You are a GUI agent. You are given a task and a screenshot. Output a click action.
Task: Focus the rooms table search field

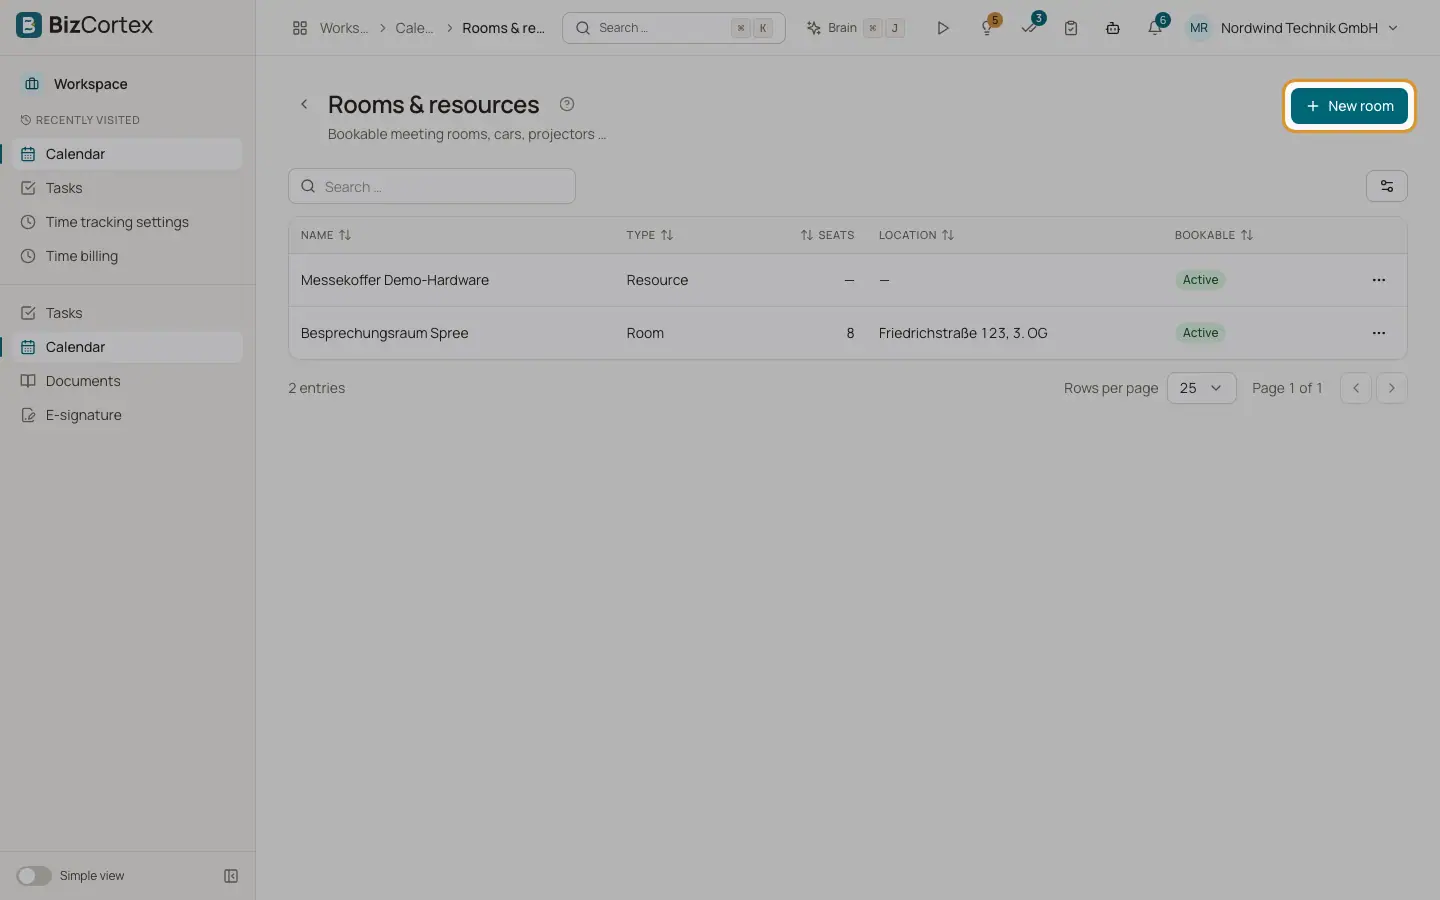point(432,186)
